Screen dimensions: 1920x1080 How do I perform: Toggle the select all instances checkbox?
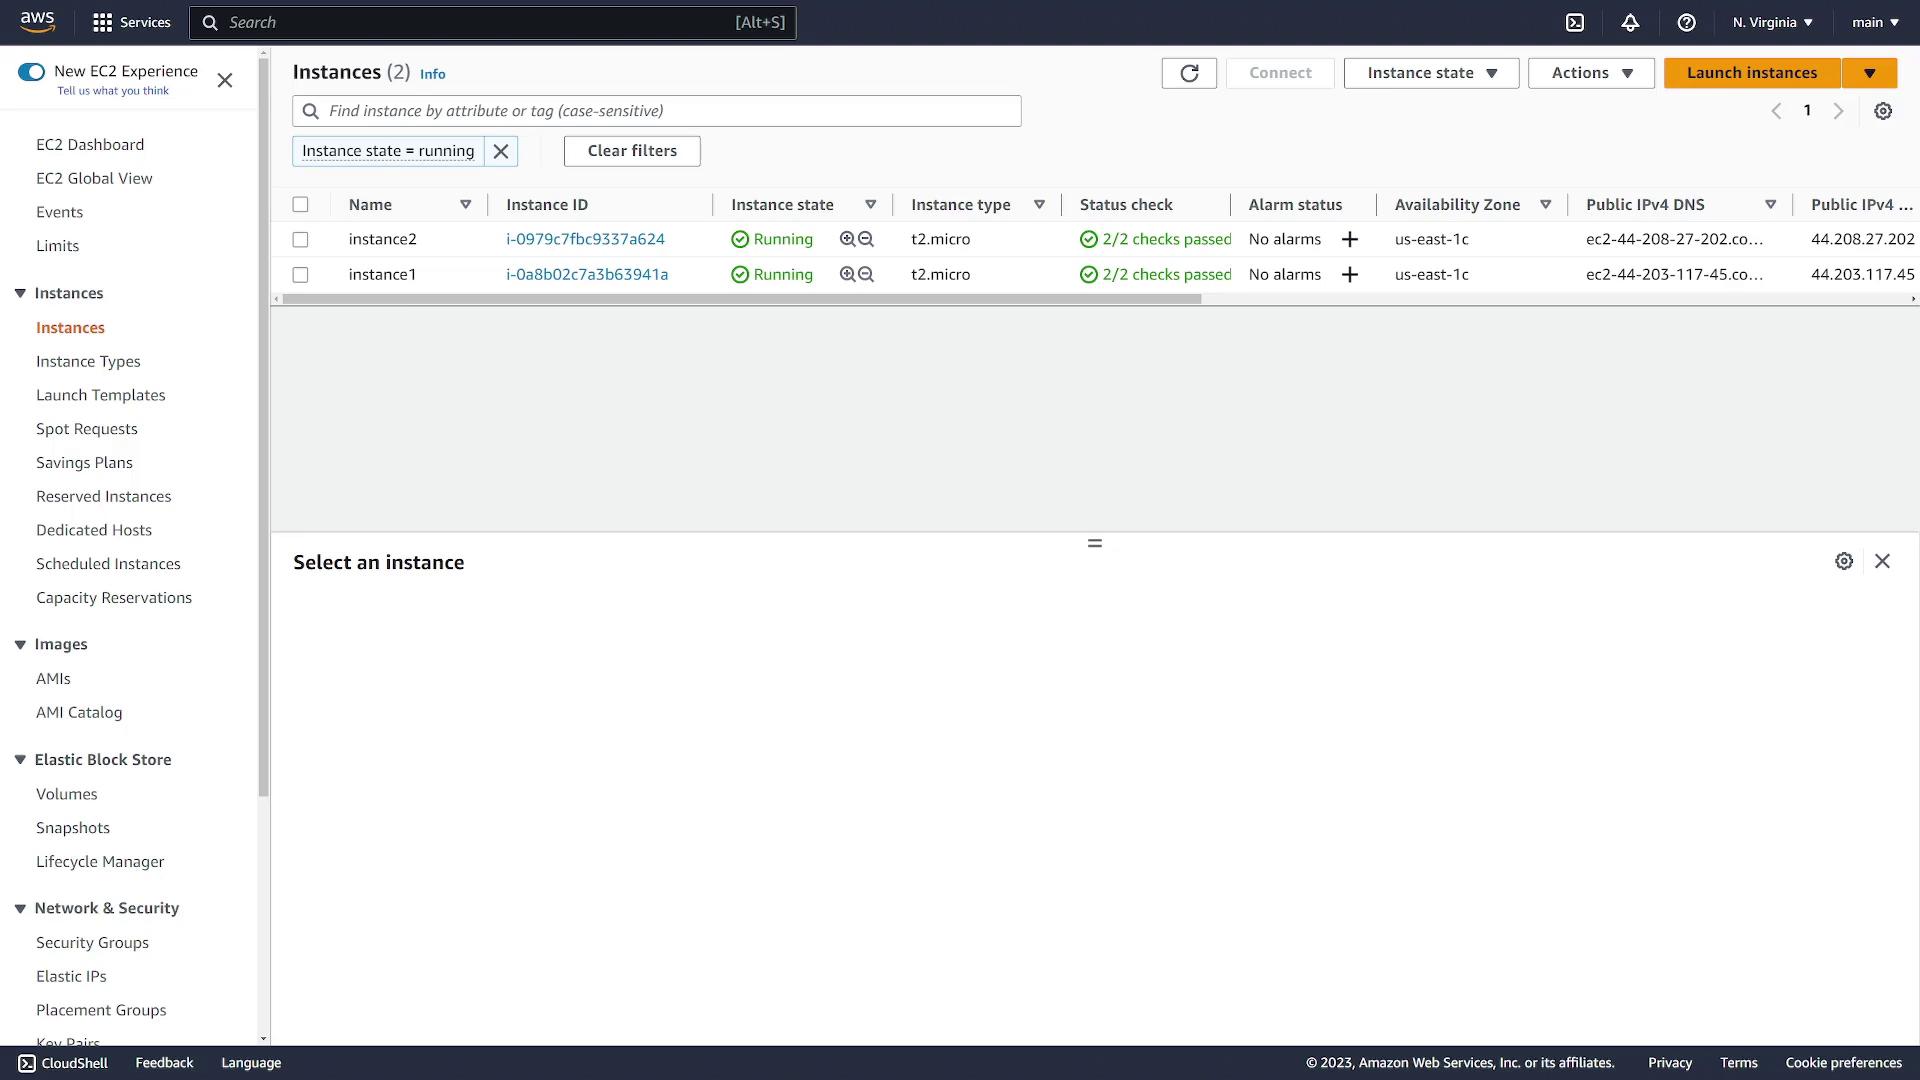pos(301,204)
